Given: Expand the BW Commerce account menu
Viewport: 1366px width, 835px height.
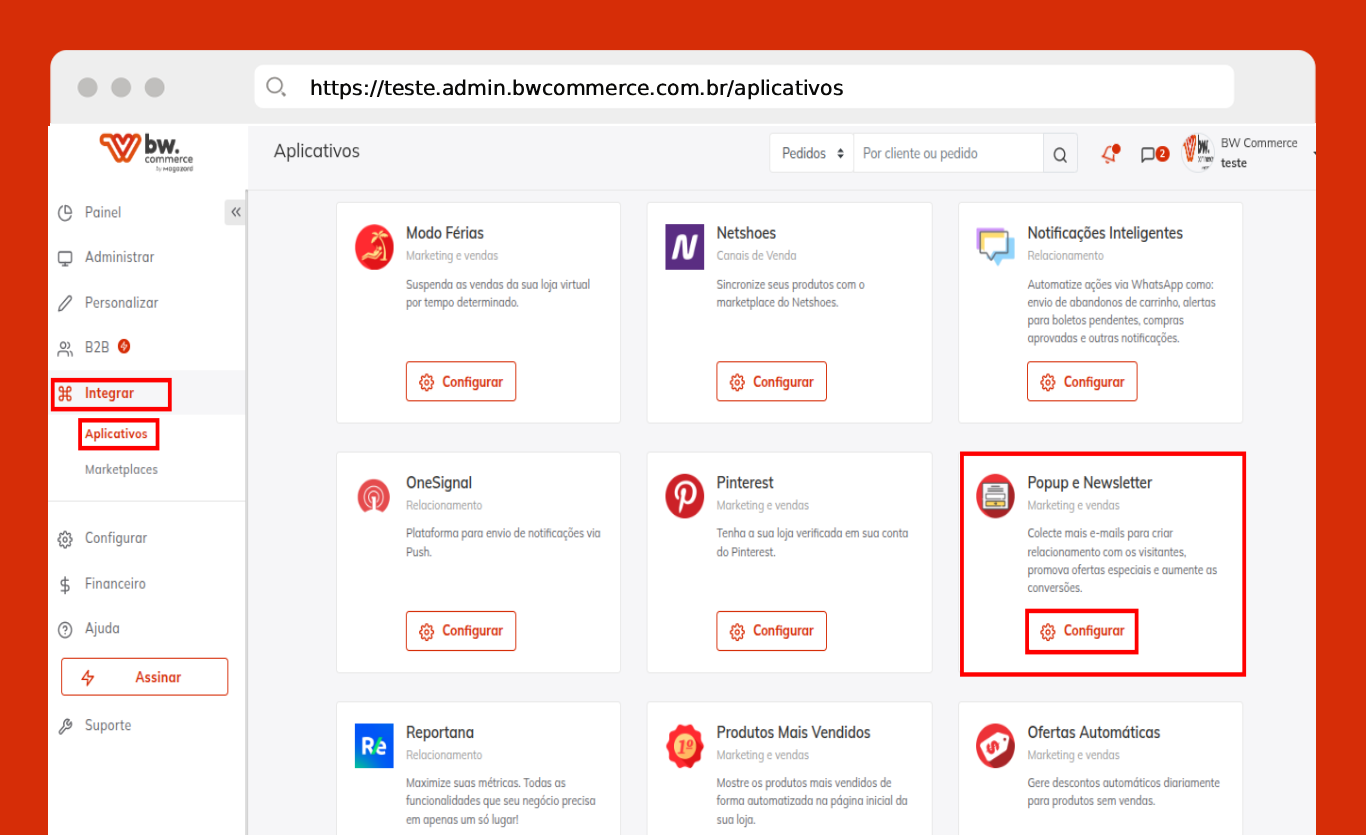Looking at the screenshot, I should (x=1250, y=153).
